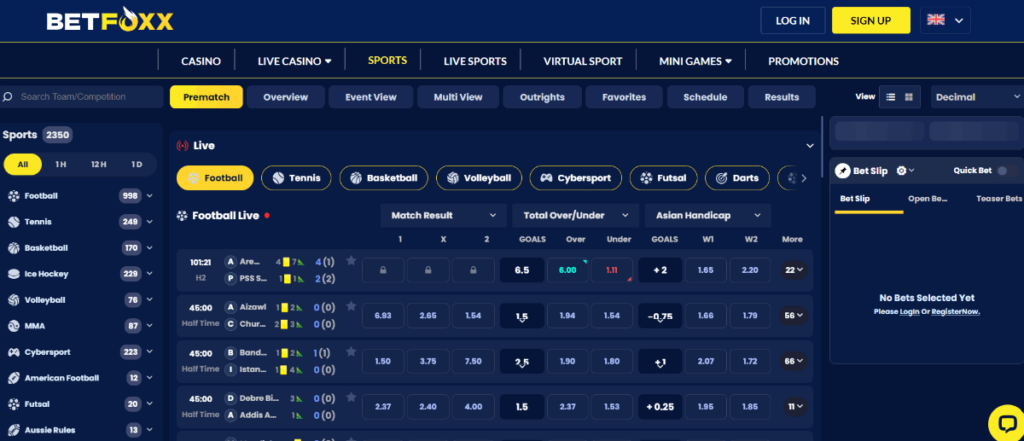Viewport: 1024px width, 441px height.
Task: Select the Cybersport live chip
Action: coord(575,178)
